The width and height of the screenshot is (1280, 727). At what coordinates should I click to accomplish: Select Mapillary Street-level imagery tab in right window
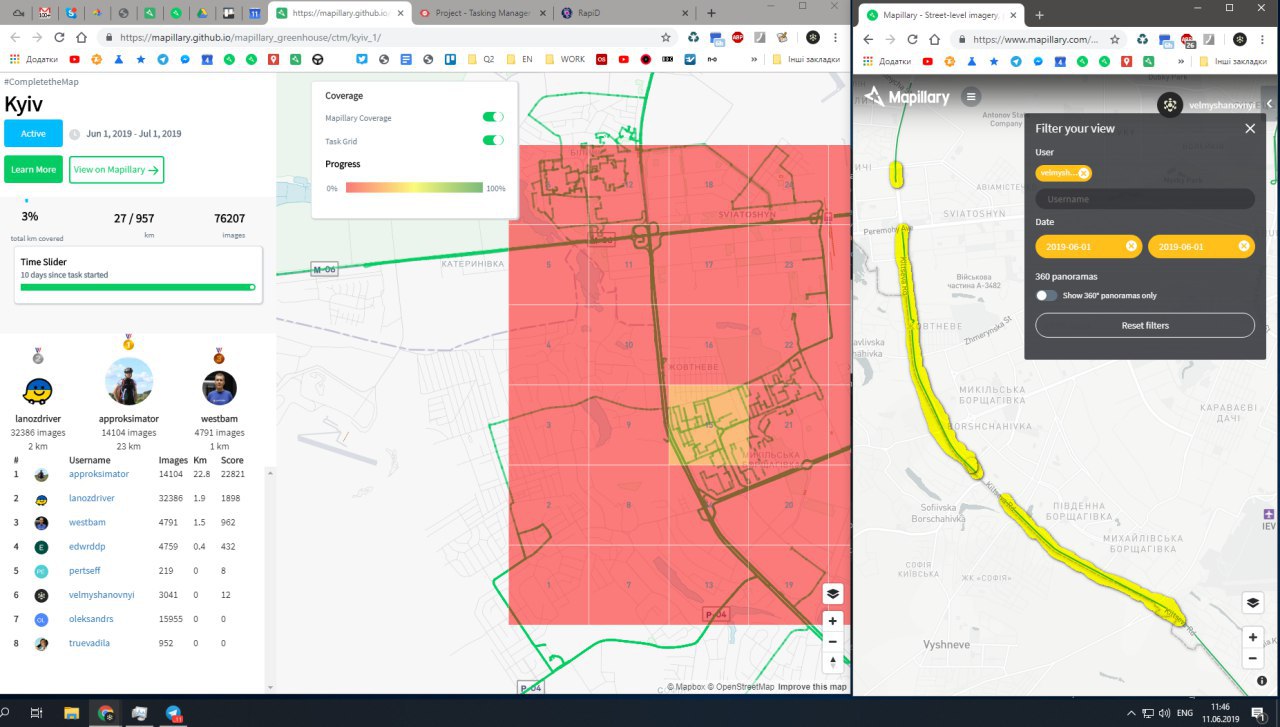(940, 15)
